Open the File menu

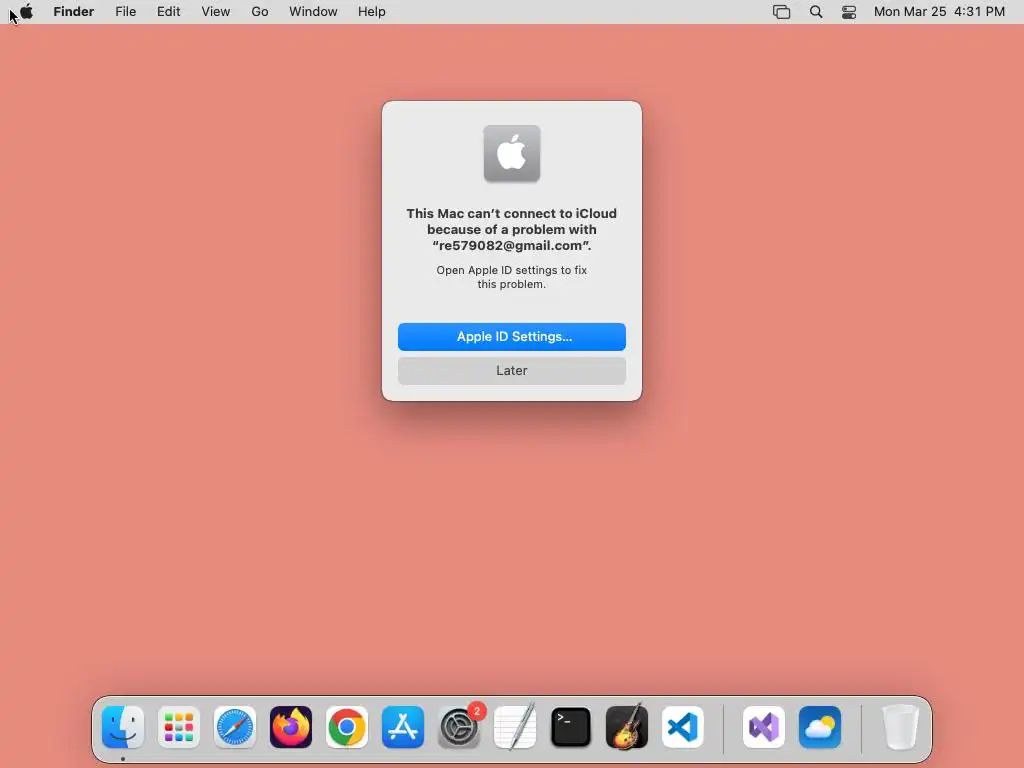pos(125,12)
